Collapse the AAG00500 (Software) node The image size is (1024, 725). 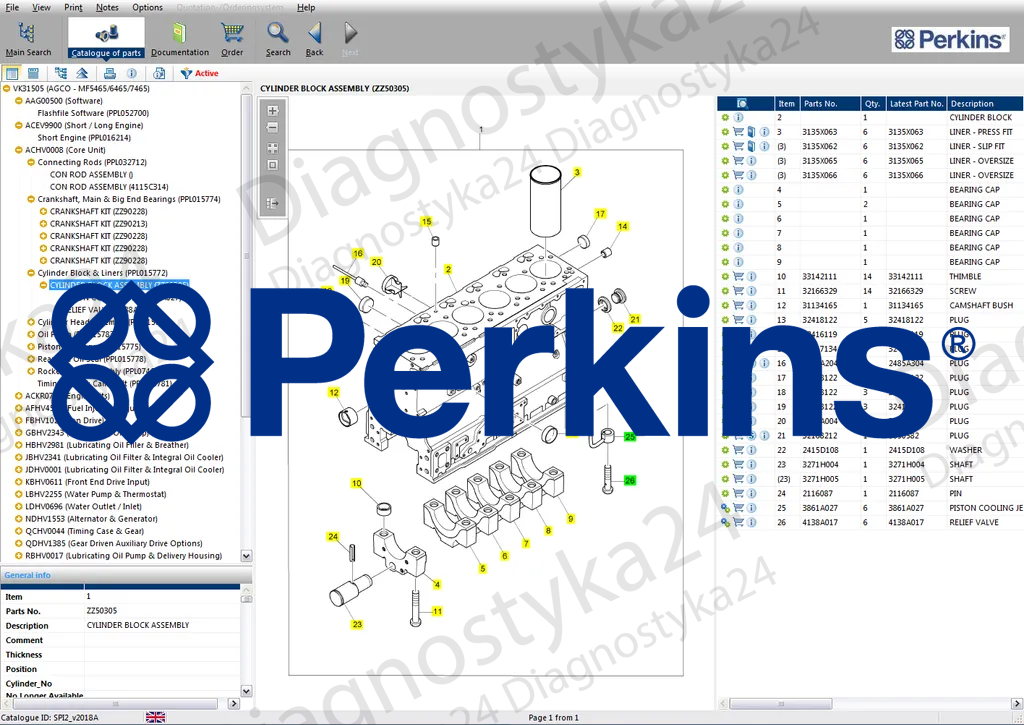19,101
